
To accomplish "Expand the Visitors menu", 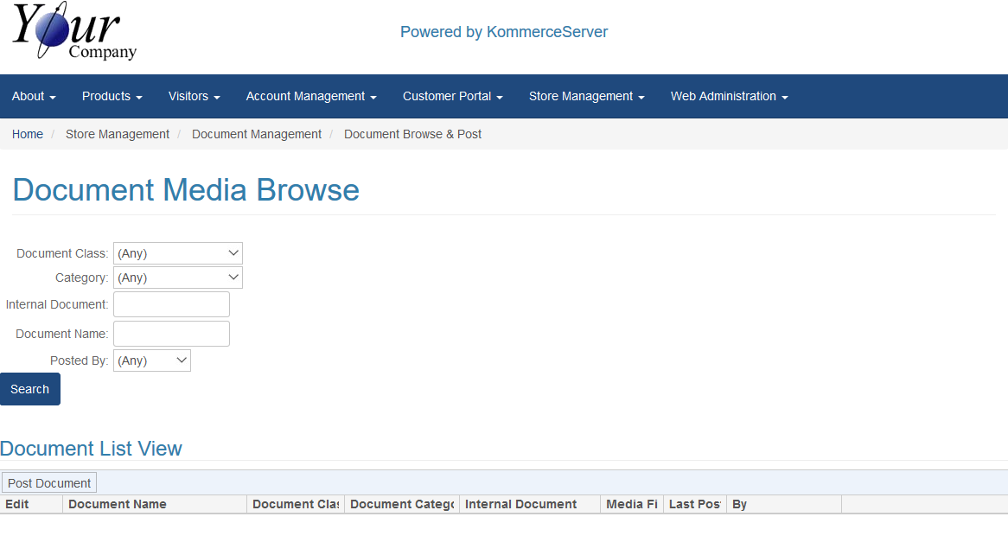I will pos(194,97).
